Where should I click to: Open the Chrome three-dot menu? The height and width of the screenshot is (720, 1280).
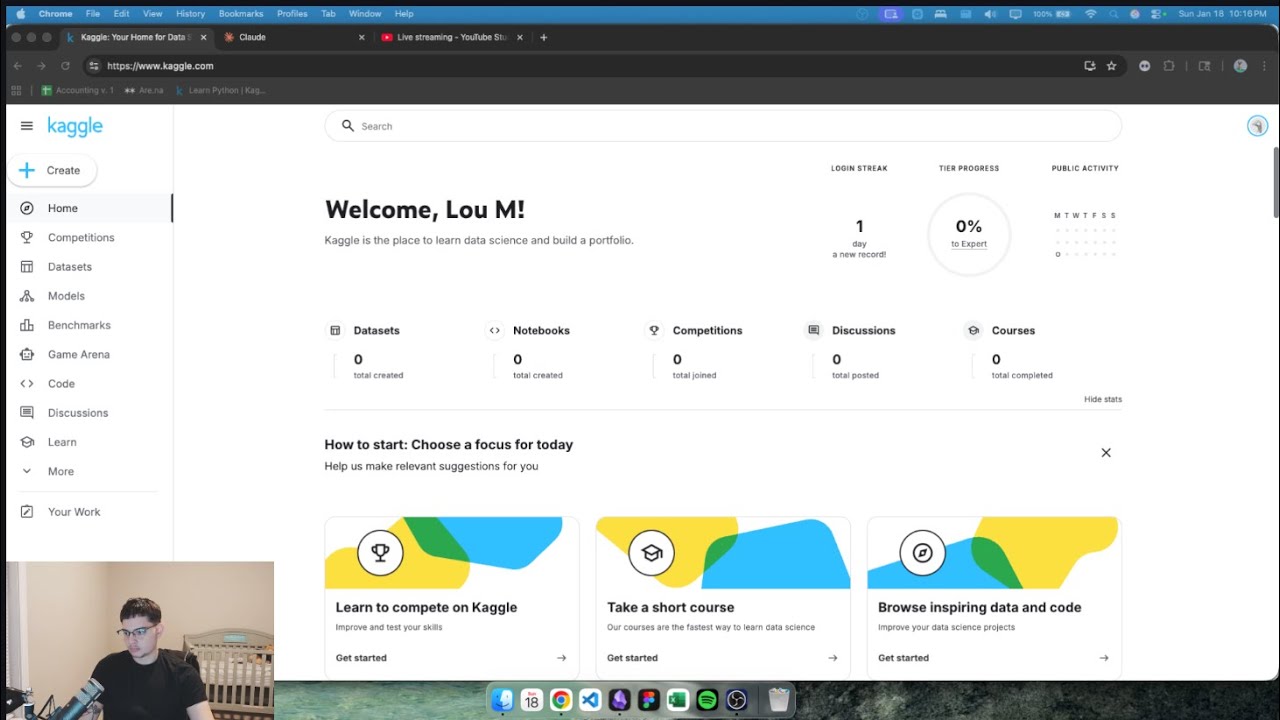[1265, 66]
